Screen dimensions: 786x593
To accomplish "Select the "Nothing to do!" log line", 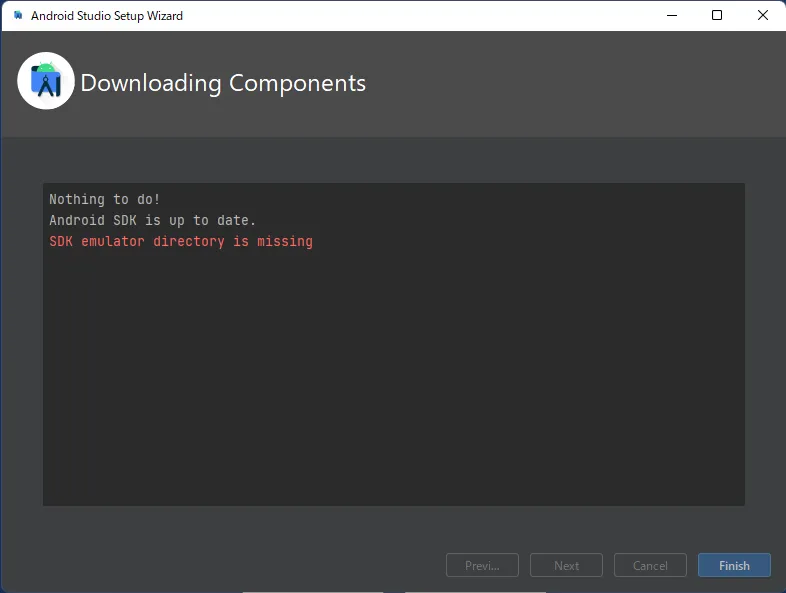I will point(104,200).
